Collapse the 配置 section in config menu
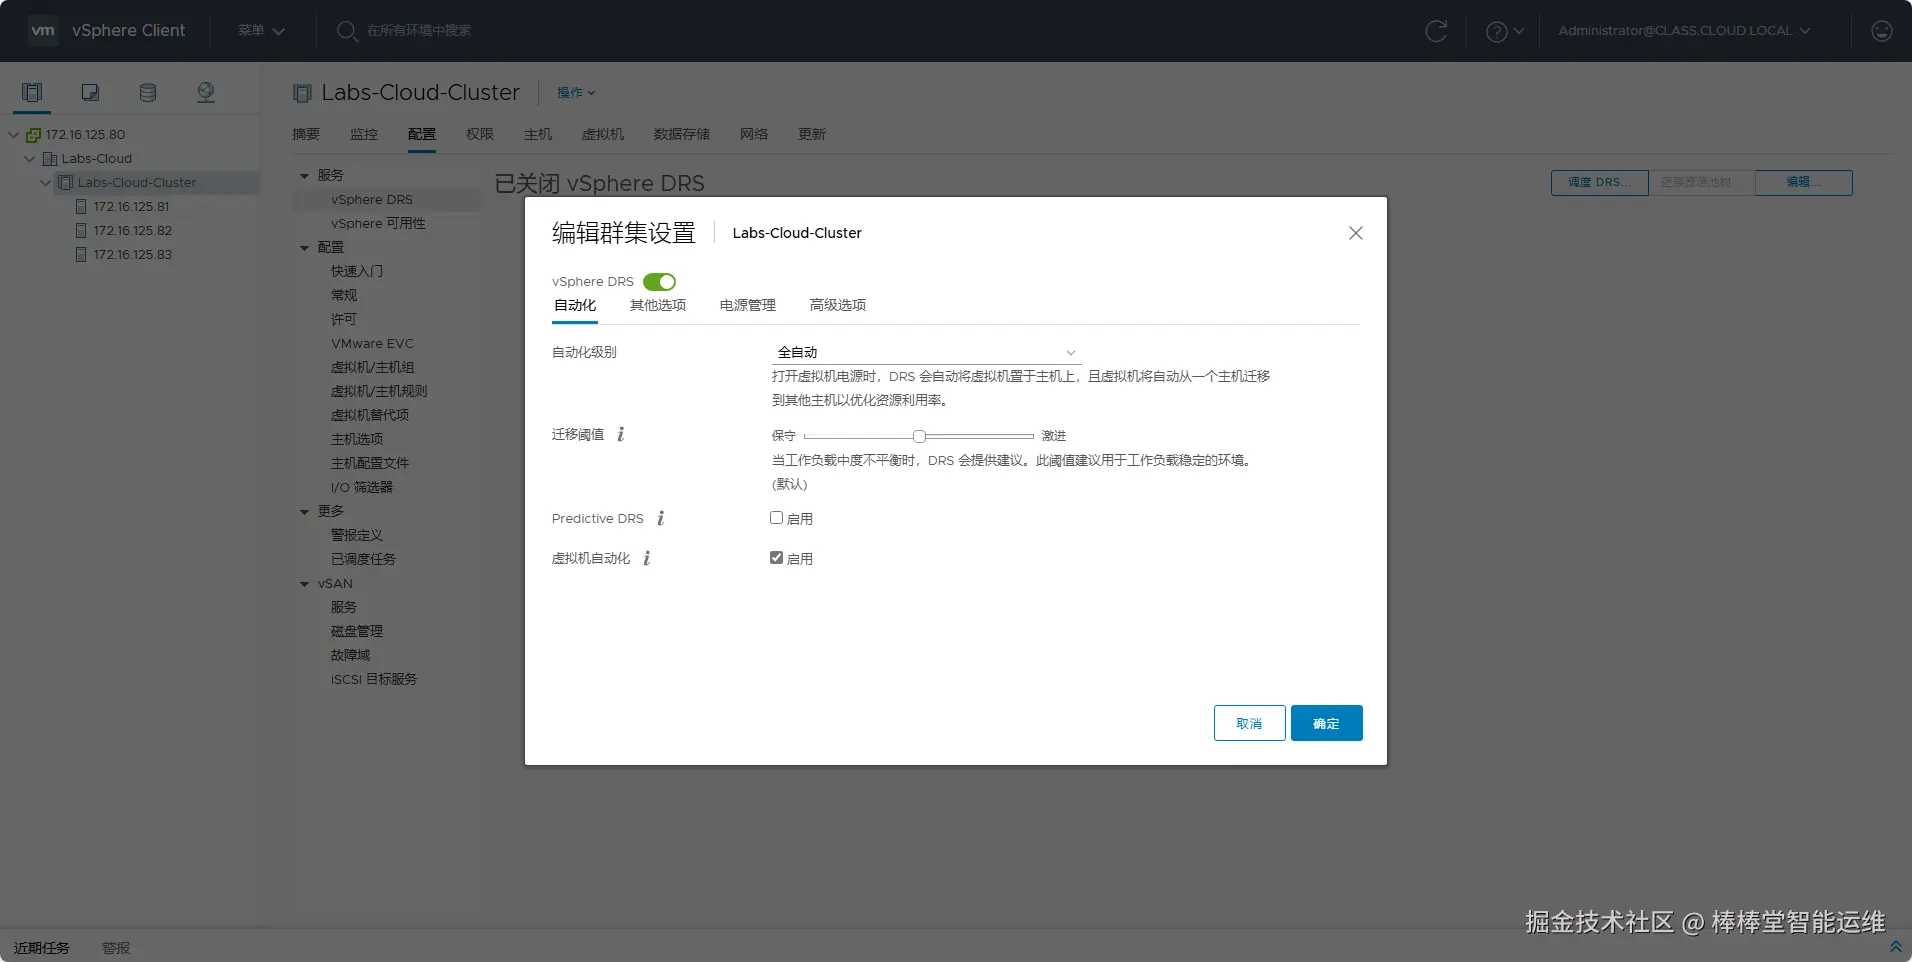1912x962 pixels. tap(305, 248)
